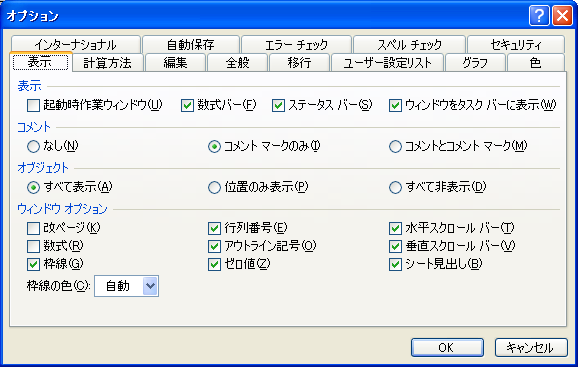Click the OK button
578x367 pixels.
[447, 347]
